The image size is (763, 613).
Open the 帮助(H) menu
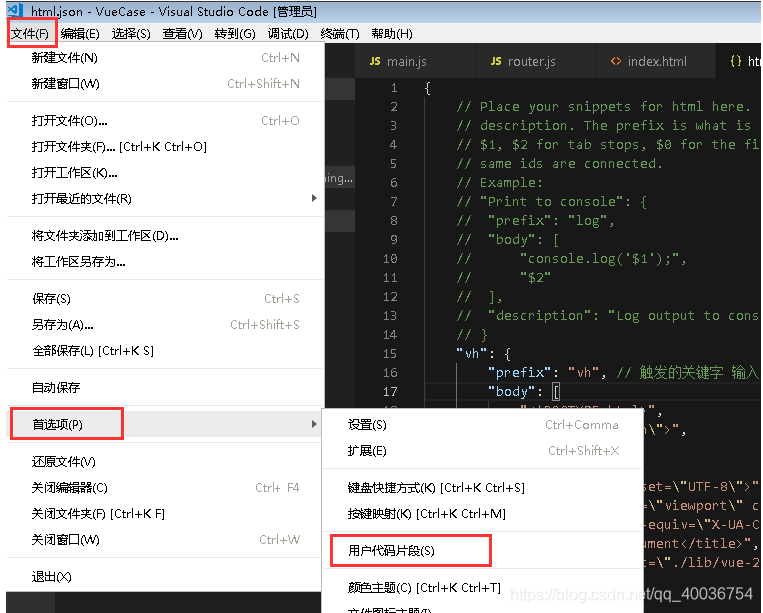(x=392, y=34)
